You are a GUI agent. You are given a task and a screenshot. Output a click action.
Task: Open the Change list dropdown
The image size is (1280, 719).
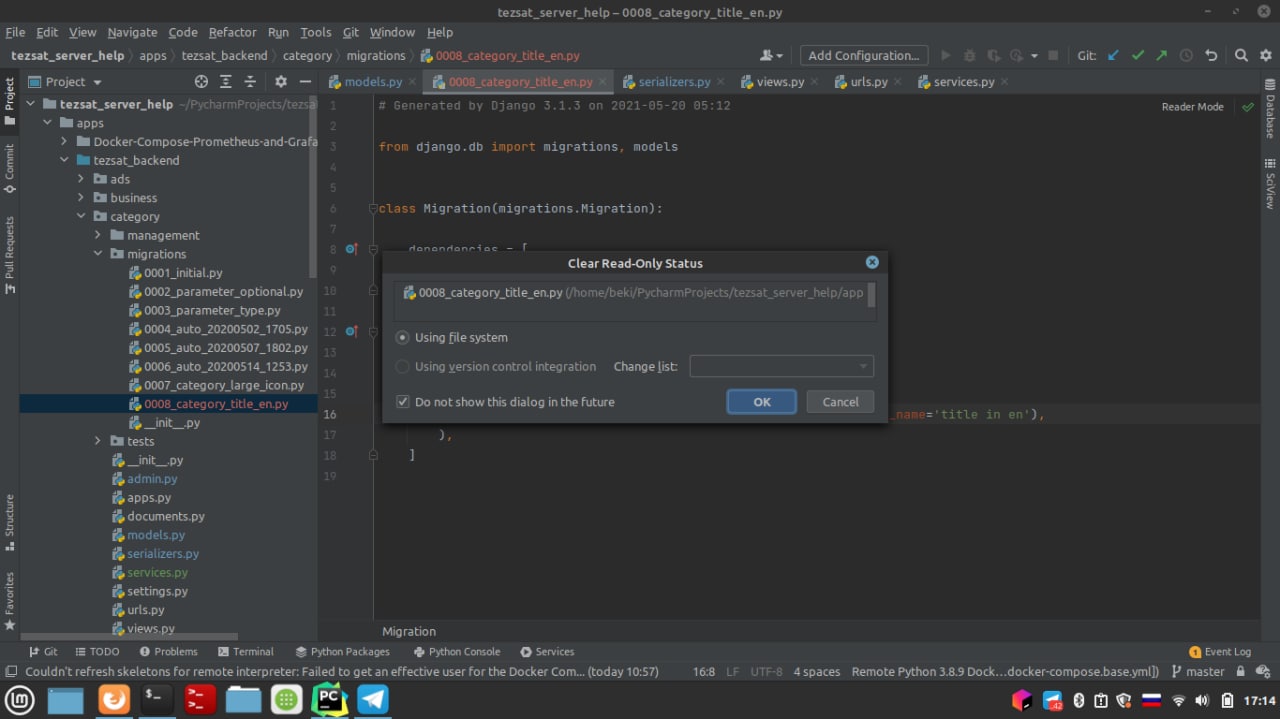(x=781, y=367)
